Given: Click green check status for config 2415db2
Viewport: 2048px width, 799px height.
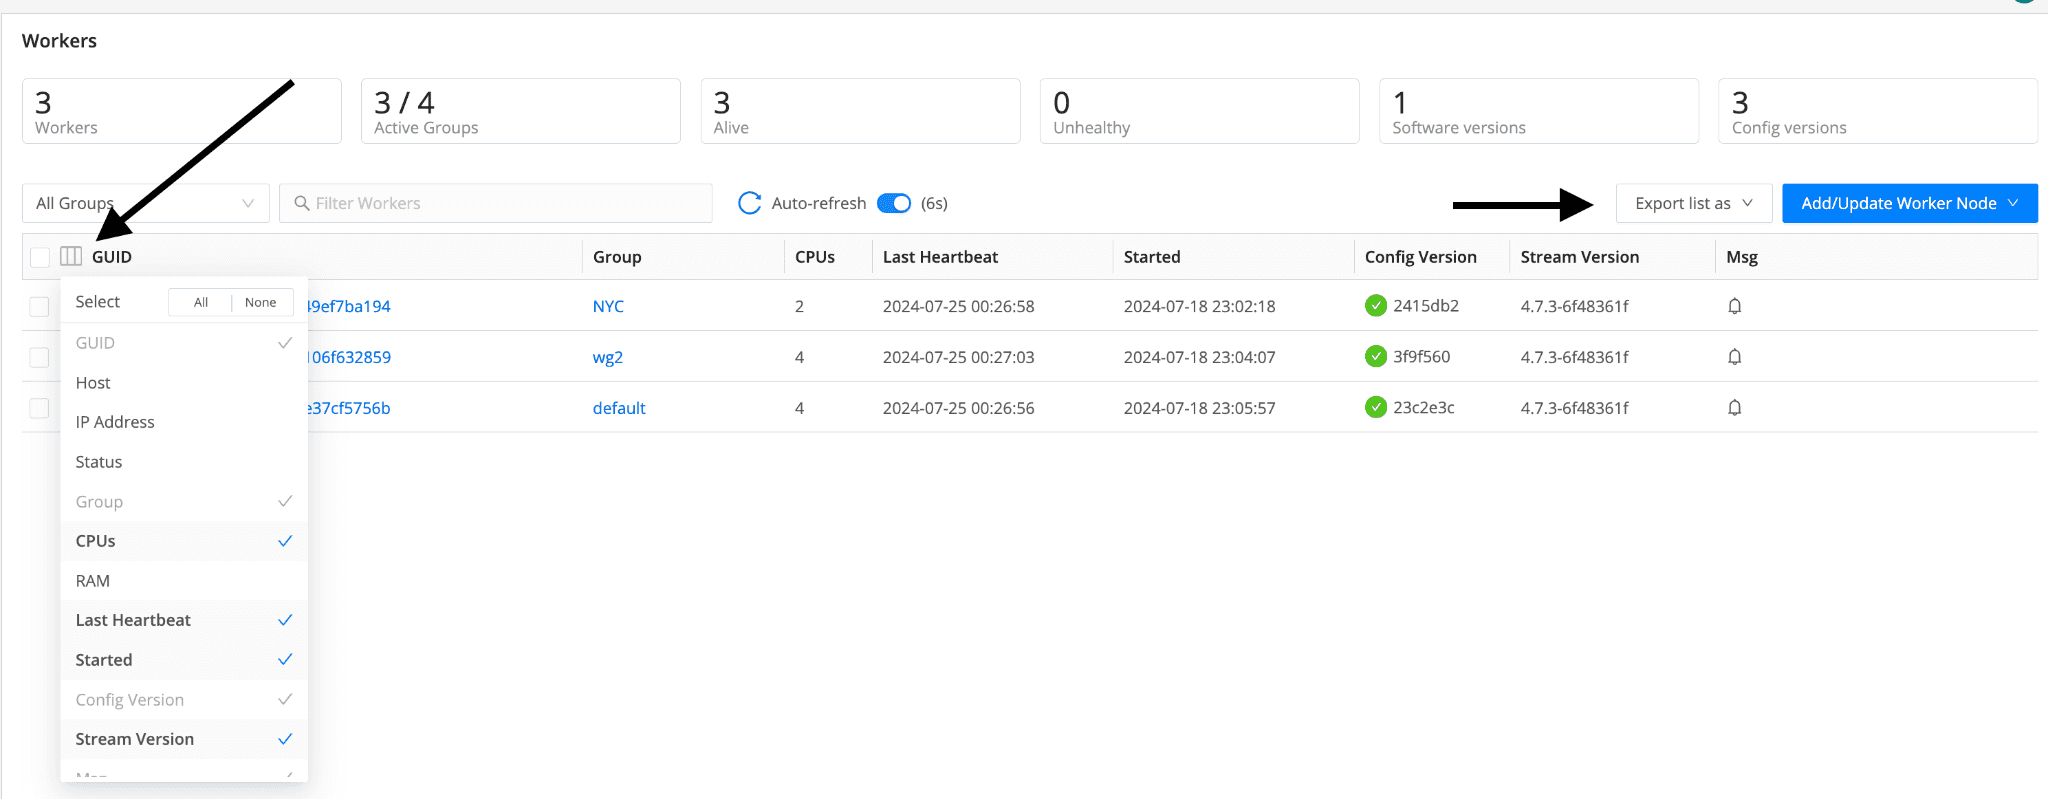Looking at the screenshot, I should coord(1376,306).
